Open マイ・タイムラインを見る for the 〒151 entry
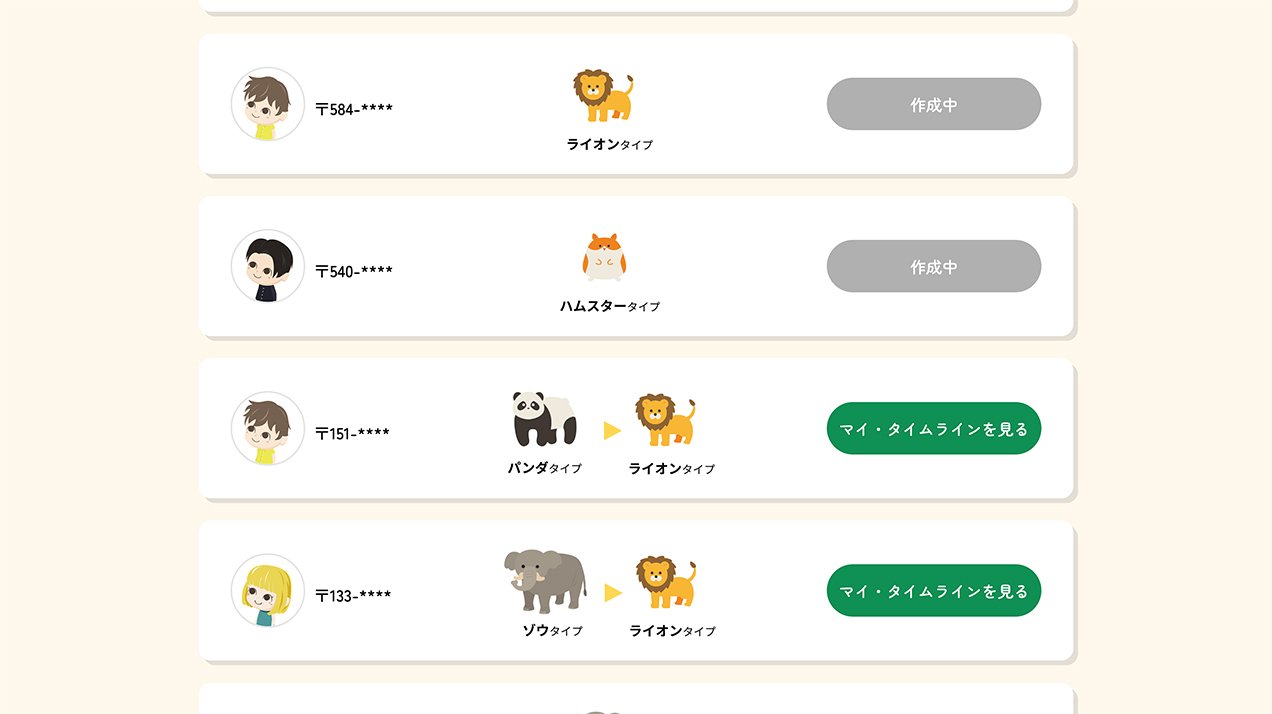Viewport: 1272px width, 714px height. 933,429
